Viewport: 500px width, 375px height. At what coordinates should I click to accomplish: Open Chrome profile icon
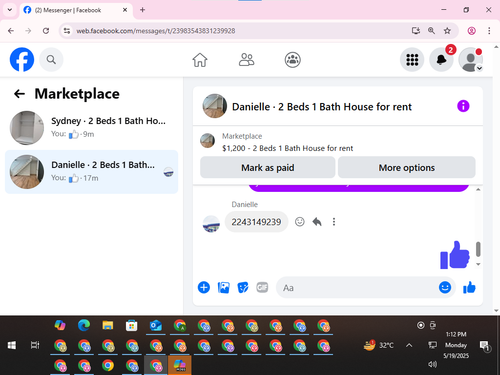point(471,31)
